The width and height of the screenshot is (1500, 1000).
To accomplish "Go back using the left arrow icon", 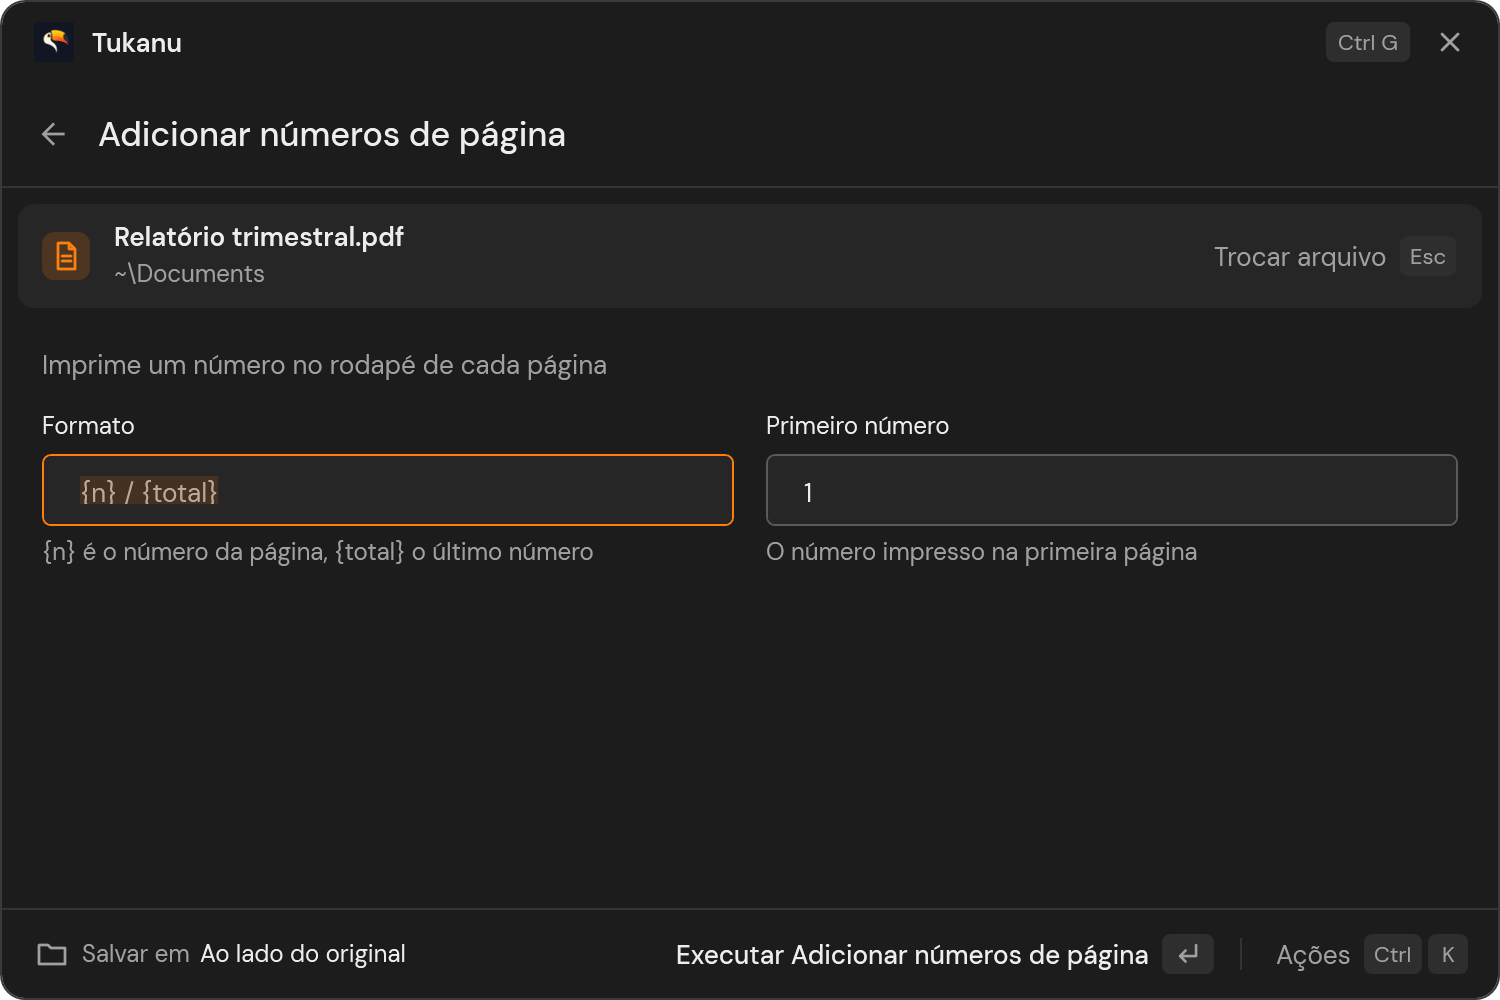I will pos(54,134).
